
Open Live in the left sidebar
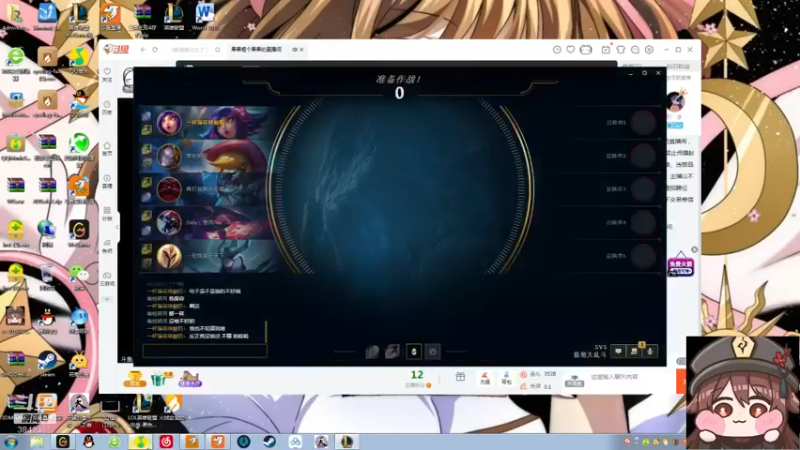coord(107,181)
